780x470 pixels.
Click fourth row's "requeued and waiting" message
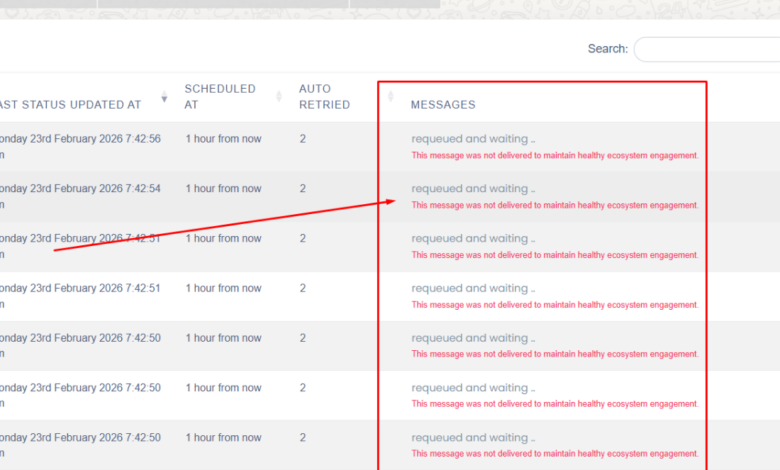coord(473,289)
